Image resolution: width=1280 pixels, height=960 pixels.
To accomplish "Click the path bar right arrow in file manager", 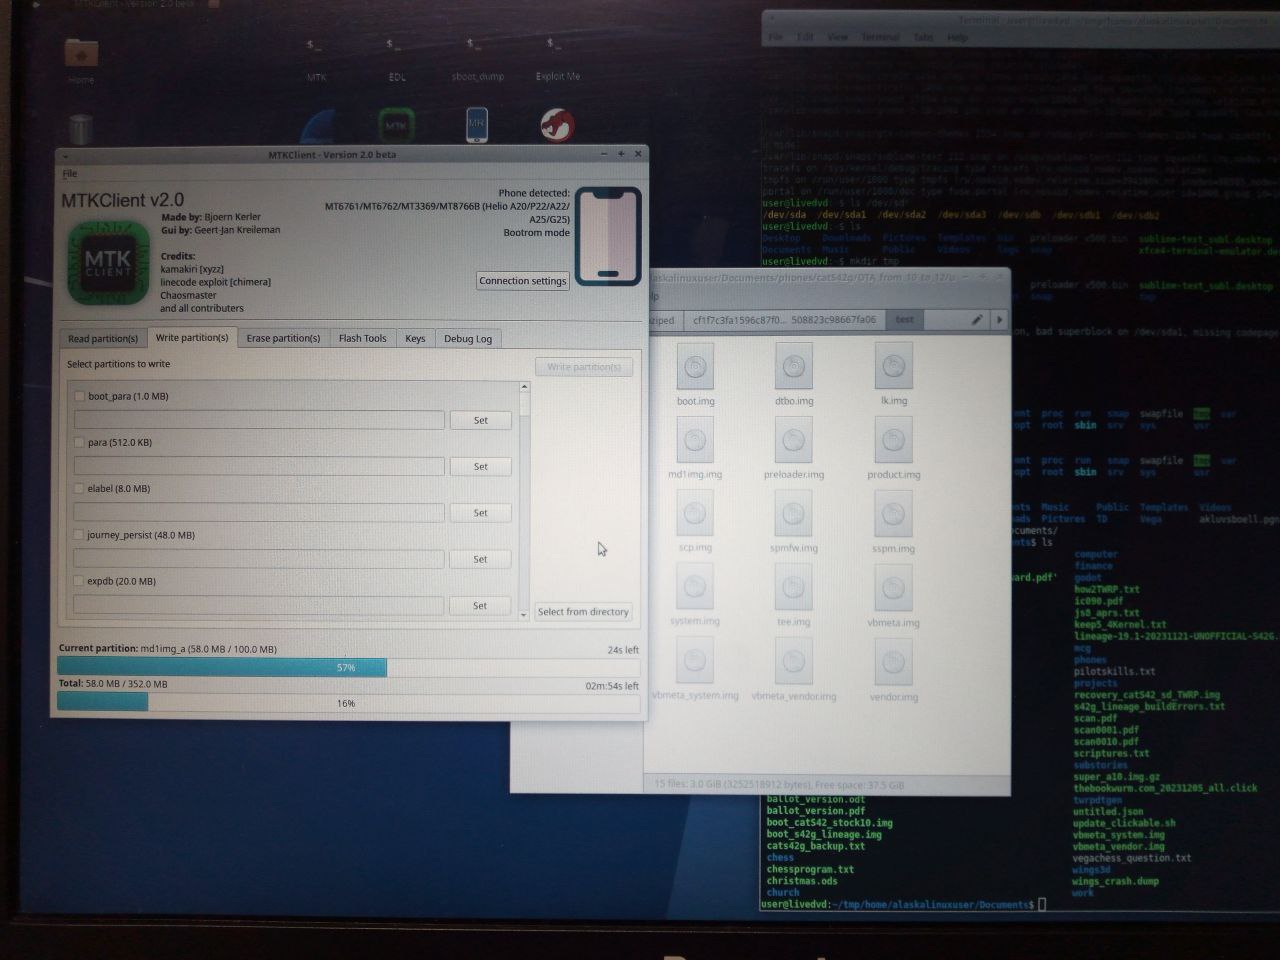I will pyautogui.click(x=999, y=320).
